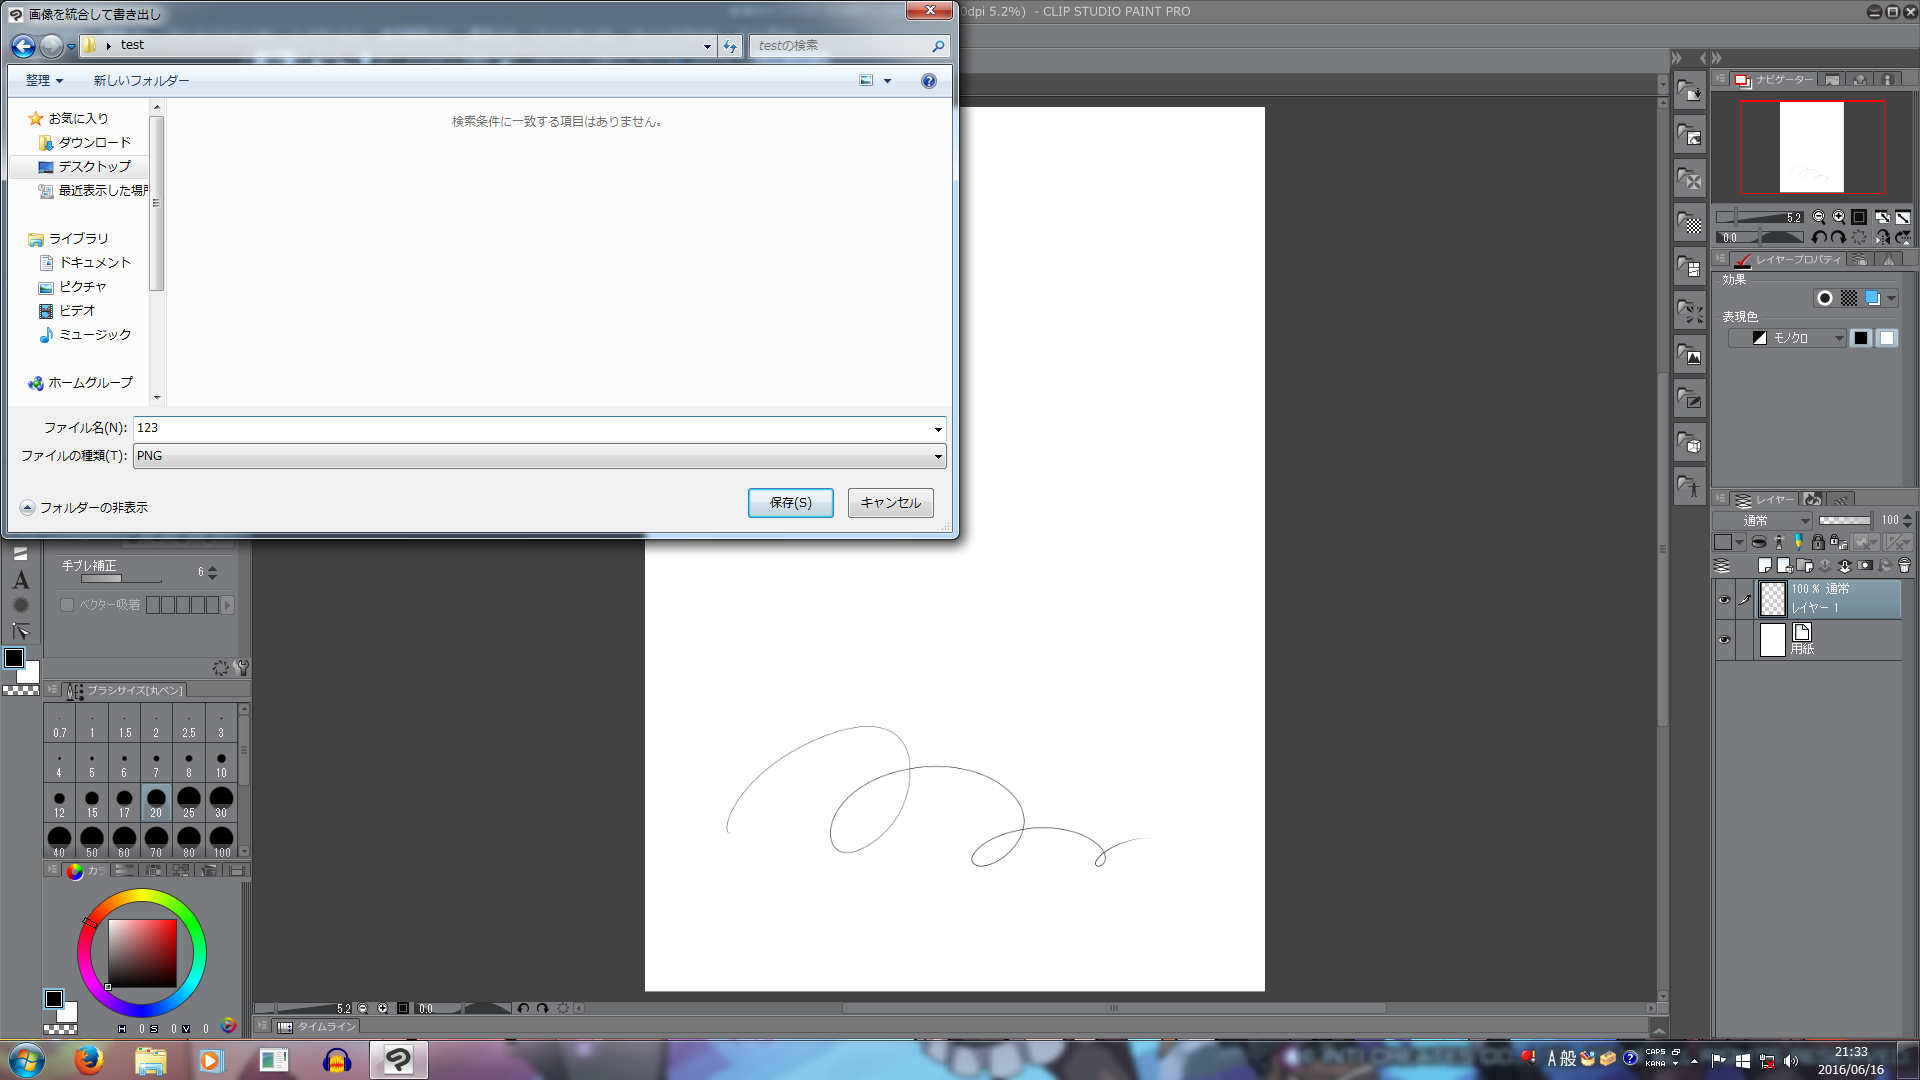Click the create layer mask icon
The height and width of the screenshot is (1080, 1920).
(1865, 565)
